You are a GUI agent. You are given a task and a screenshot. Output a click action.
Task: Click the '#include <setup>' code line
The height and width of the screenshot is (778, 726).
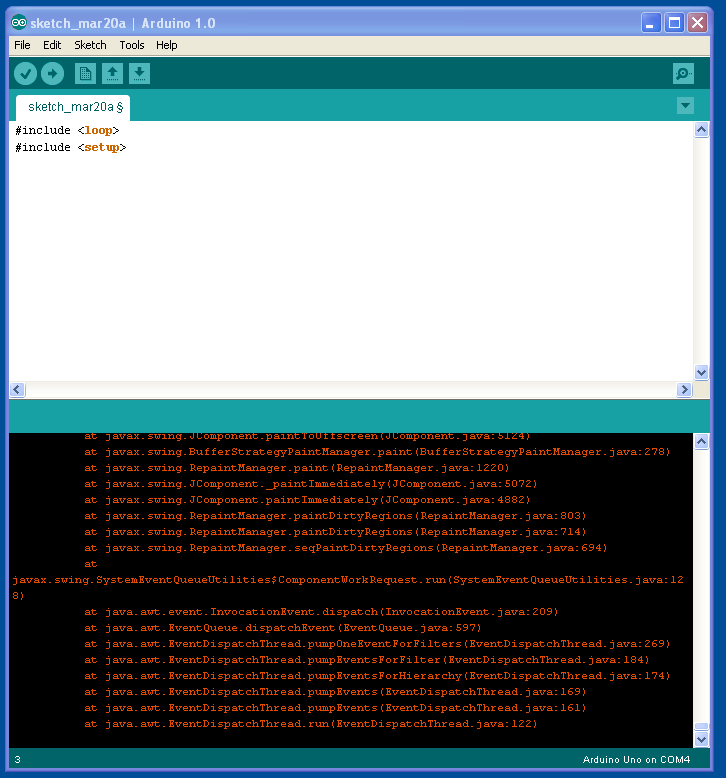click(70, 148)
